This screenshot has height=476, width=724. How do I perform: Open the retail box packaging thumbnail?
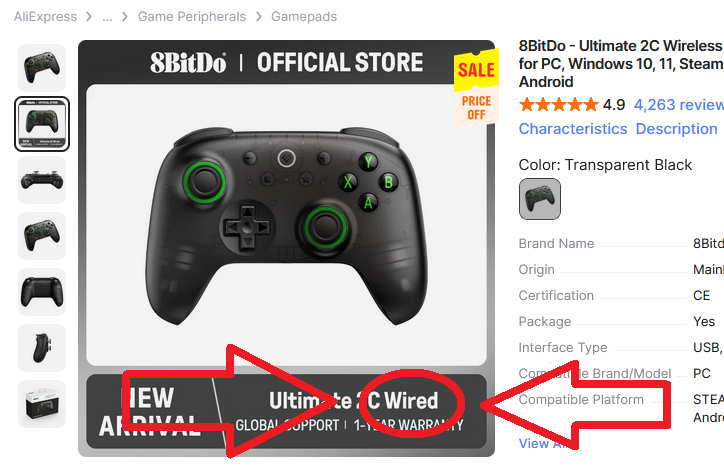pyautogui.click(x=42, y=404)
